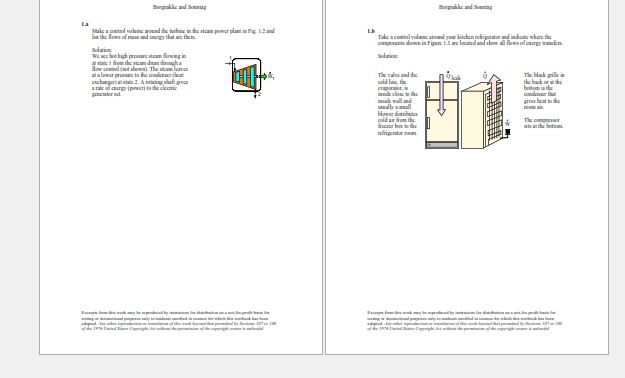Click the 'Solution:' label on the right page
625x378 pixels.
(x=388, y=56)
